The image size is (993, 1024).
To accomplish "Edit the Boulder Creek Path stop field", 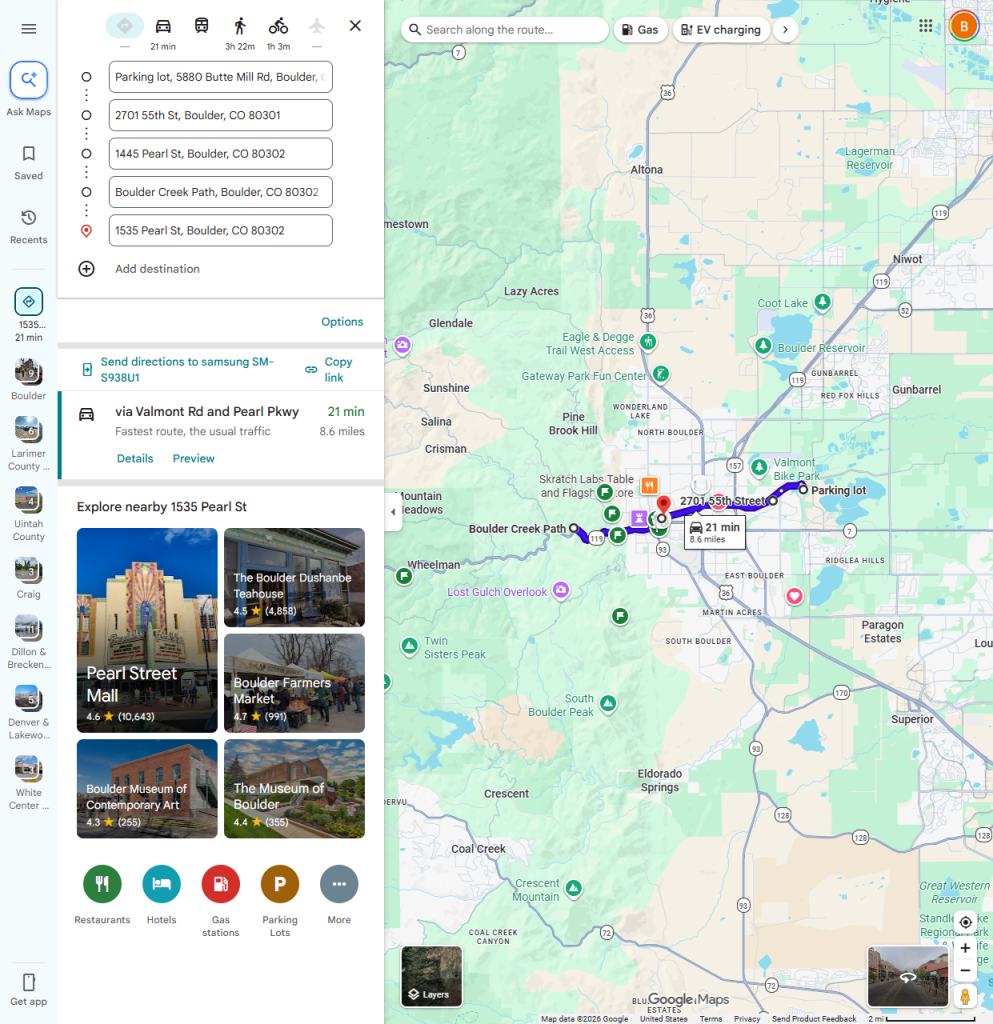I will (221, 192).
